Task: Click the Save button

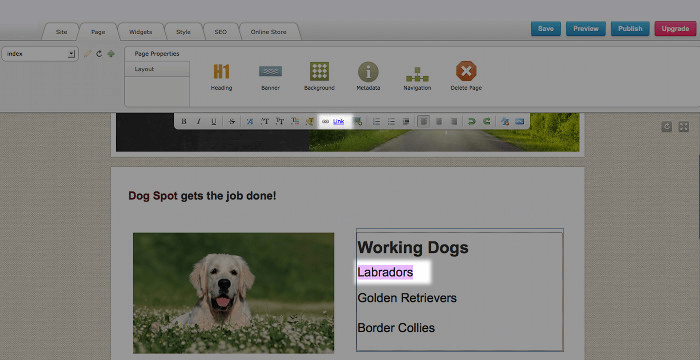Action: tap(546, 29)
